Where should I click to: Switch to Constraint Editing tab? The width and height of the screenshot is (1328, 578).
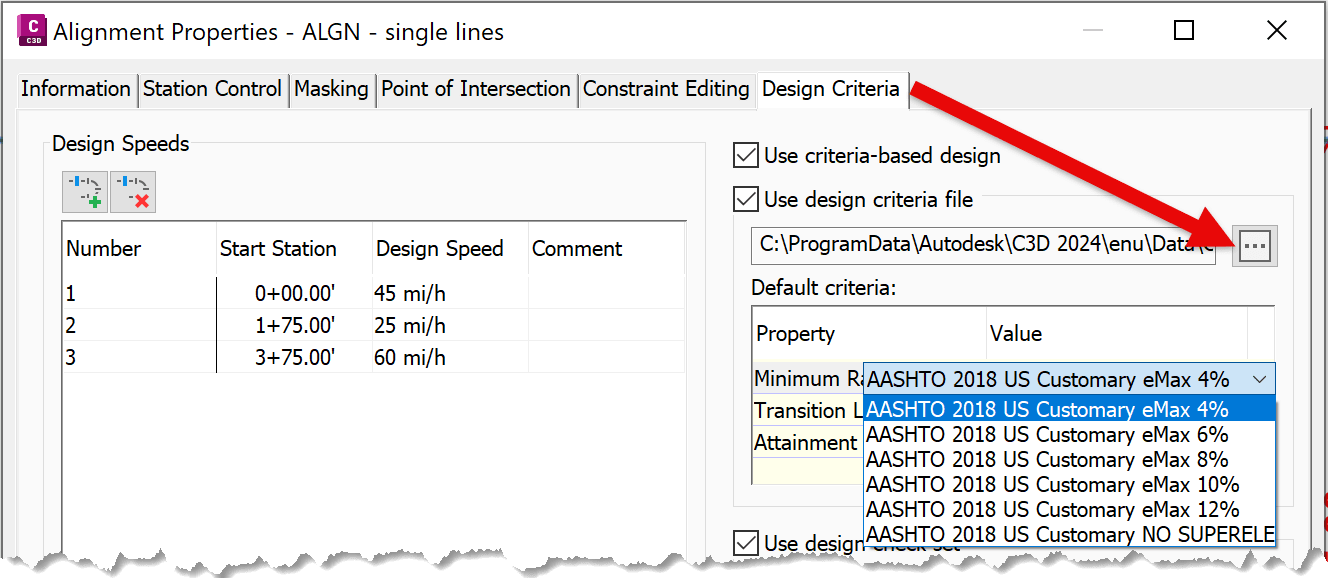point(666,89)
